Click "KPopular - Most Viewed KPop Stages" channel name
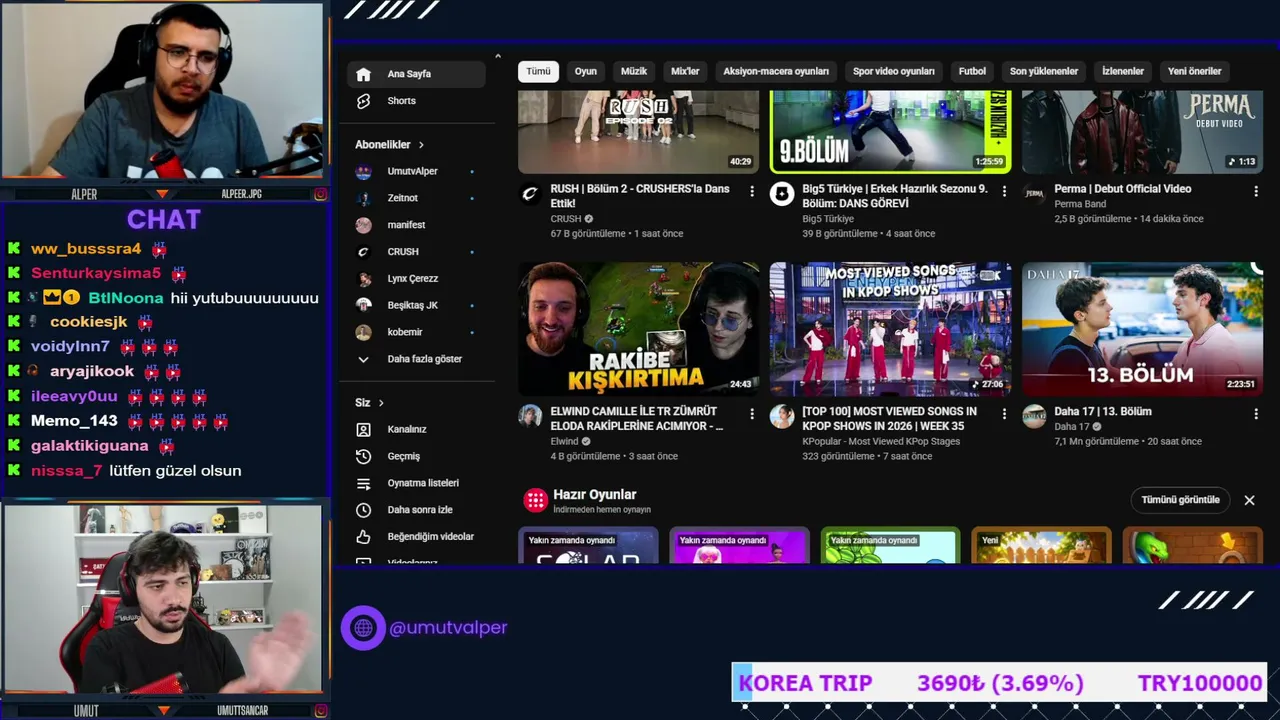 click(881, 441)
